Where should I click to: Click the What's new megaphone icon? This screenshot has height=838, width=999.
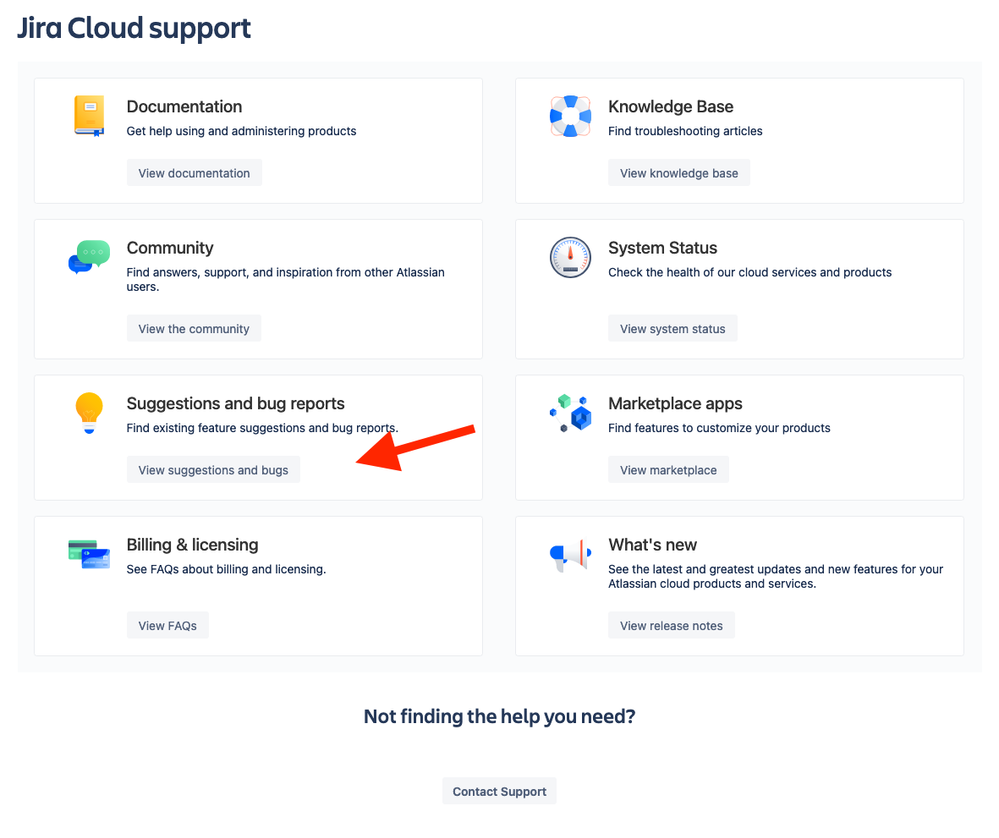click(570, 555)
